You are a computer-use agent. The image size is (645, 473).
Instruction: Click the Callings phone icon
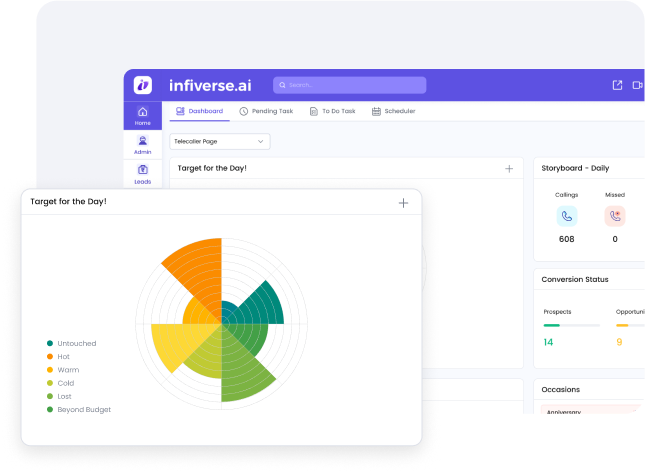click(567, 215)
